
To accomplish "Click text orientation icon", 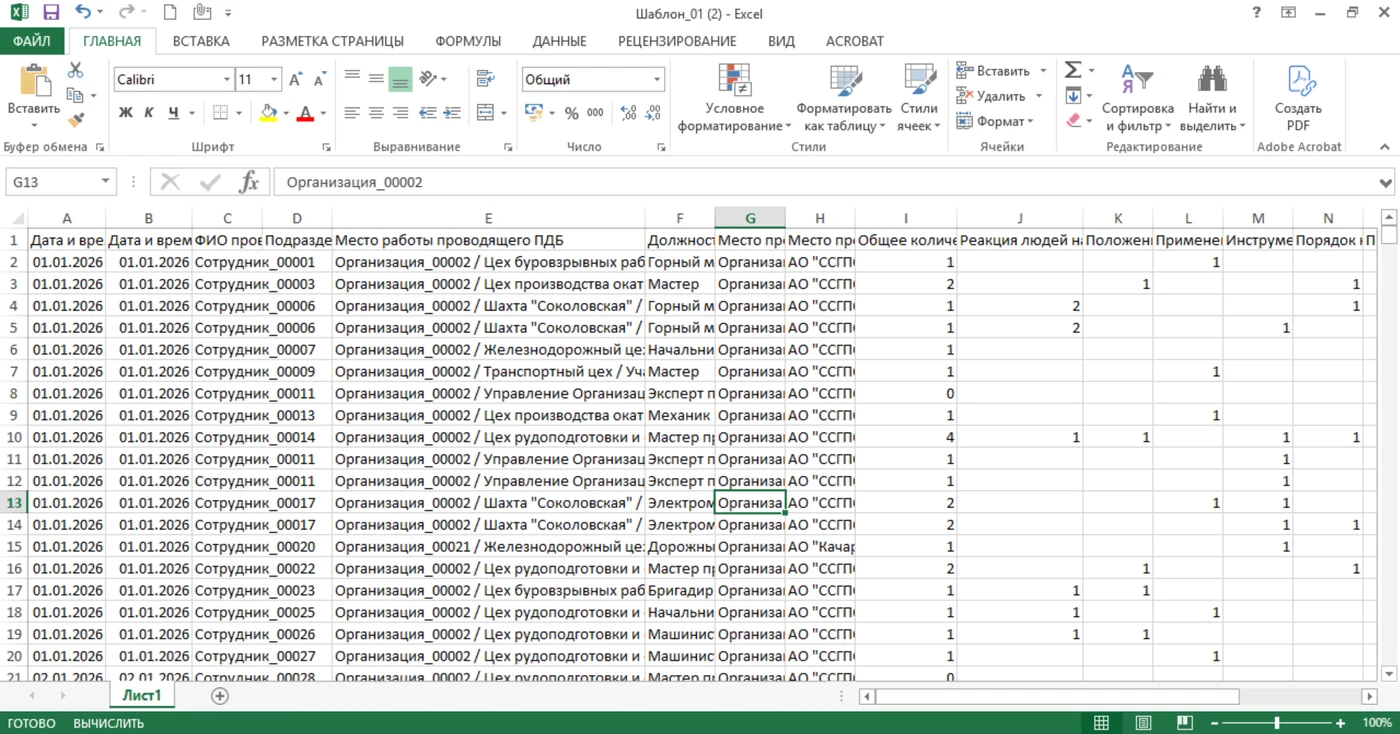I will click(428, 78).
